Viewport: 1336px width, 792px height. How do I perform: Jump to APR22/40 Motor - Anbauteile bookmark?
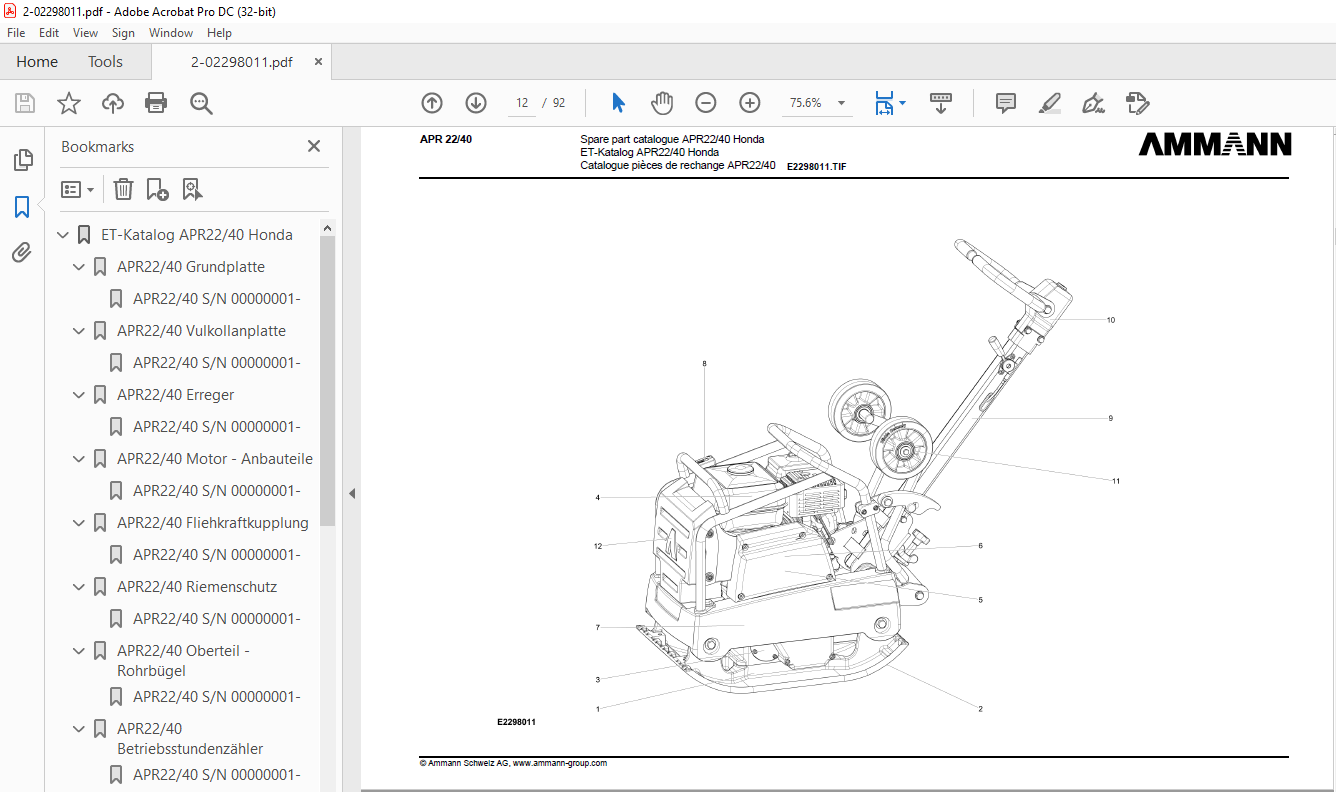point(215,460)
